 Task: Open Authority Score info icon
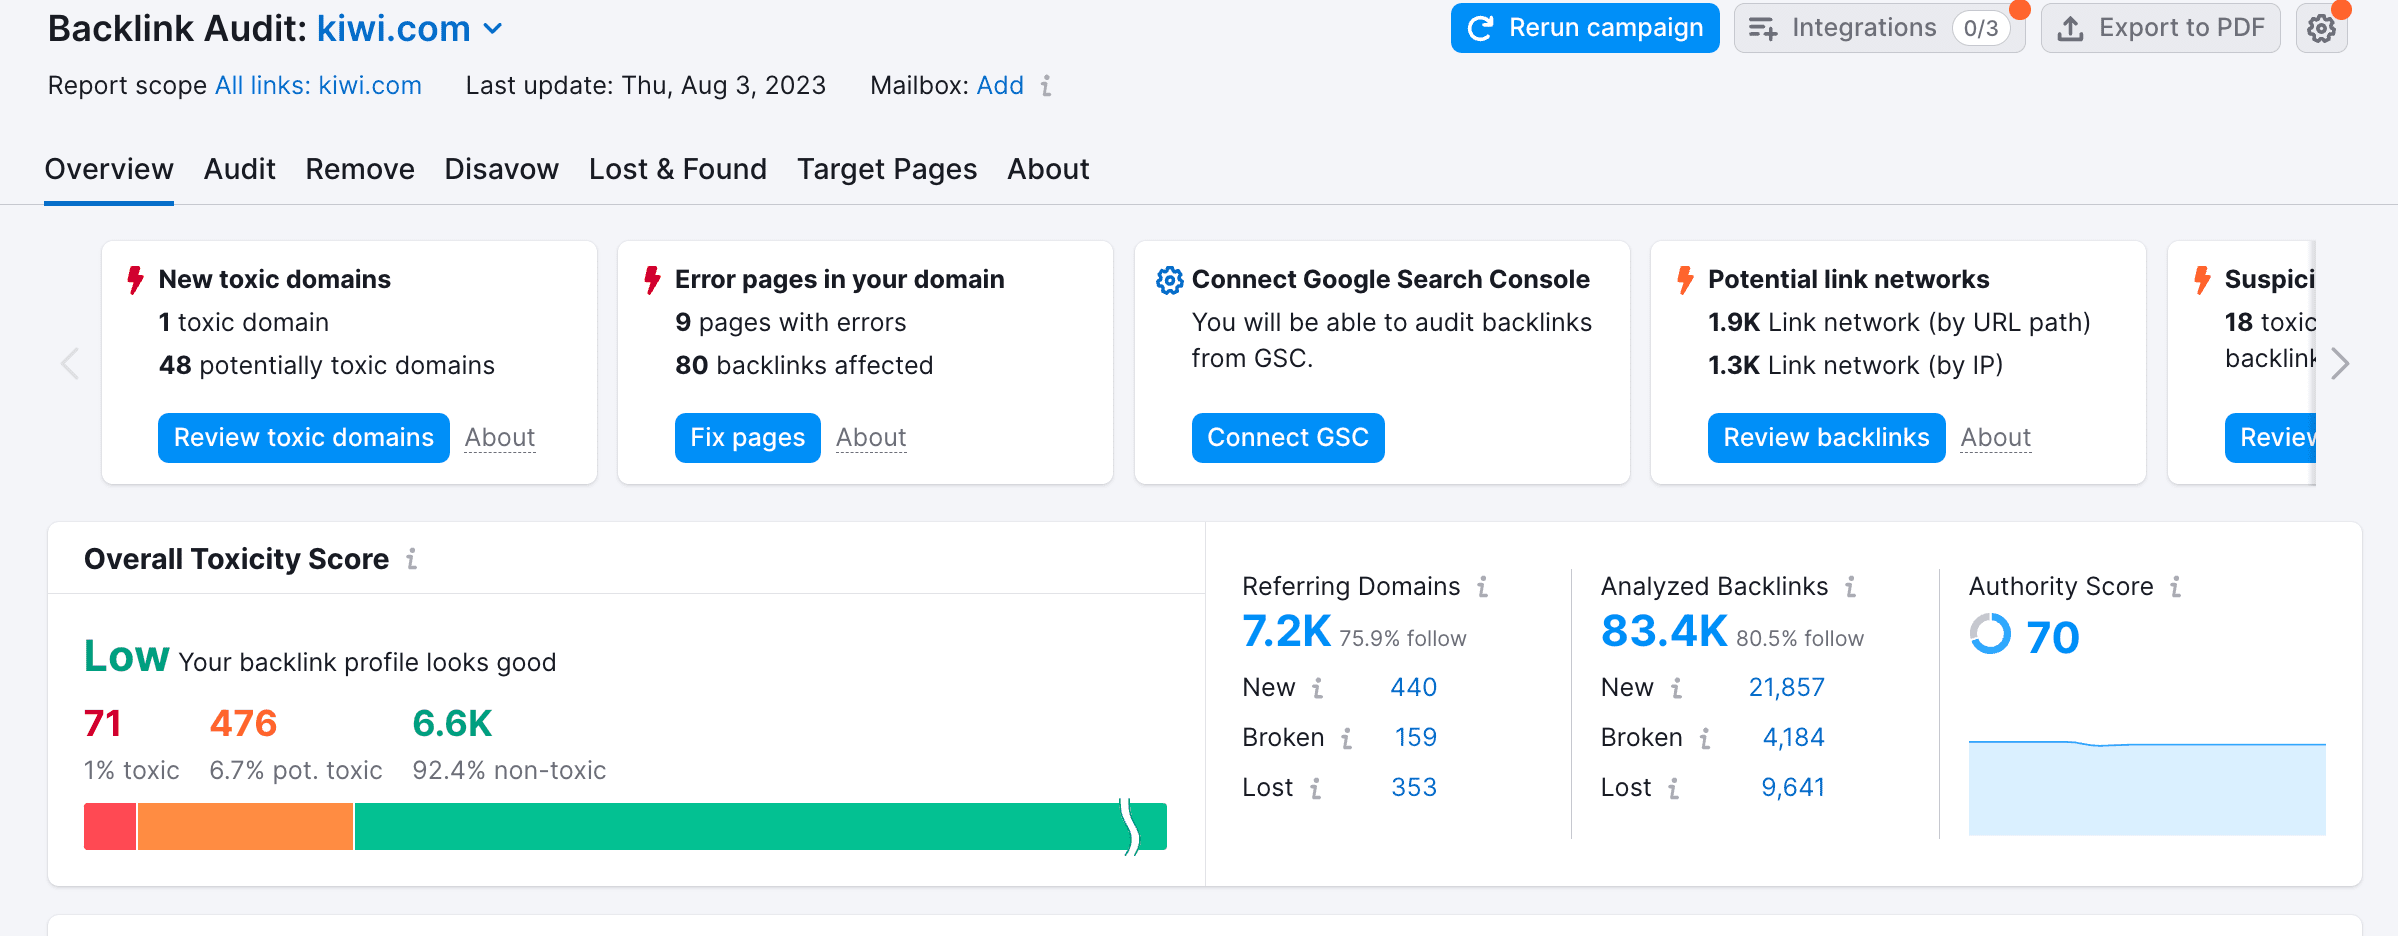coord(2176,587)
